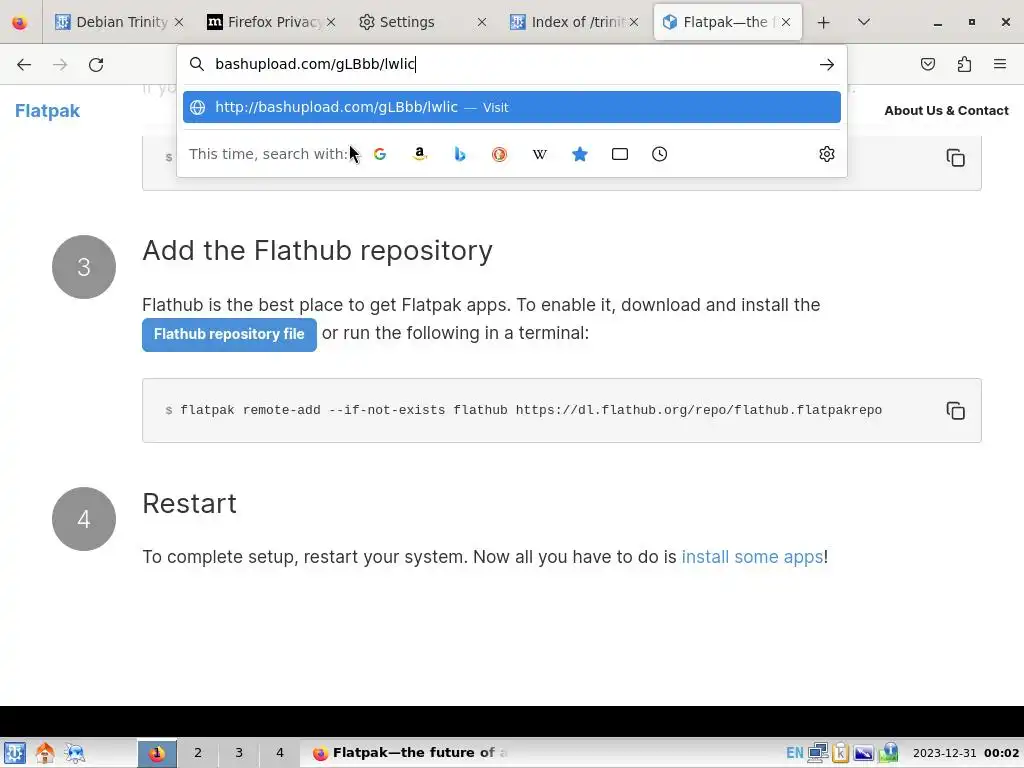
Task: Close the Flatpak tab
Action: 786,22
